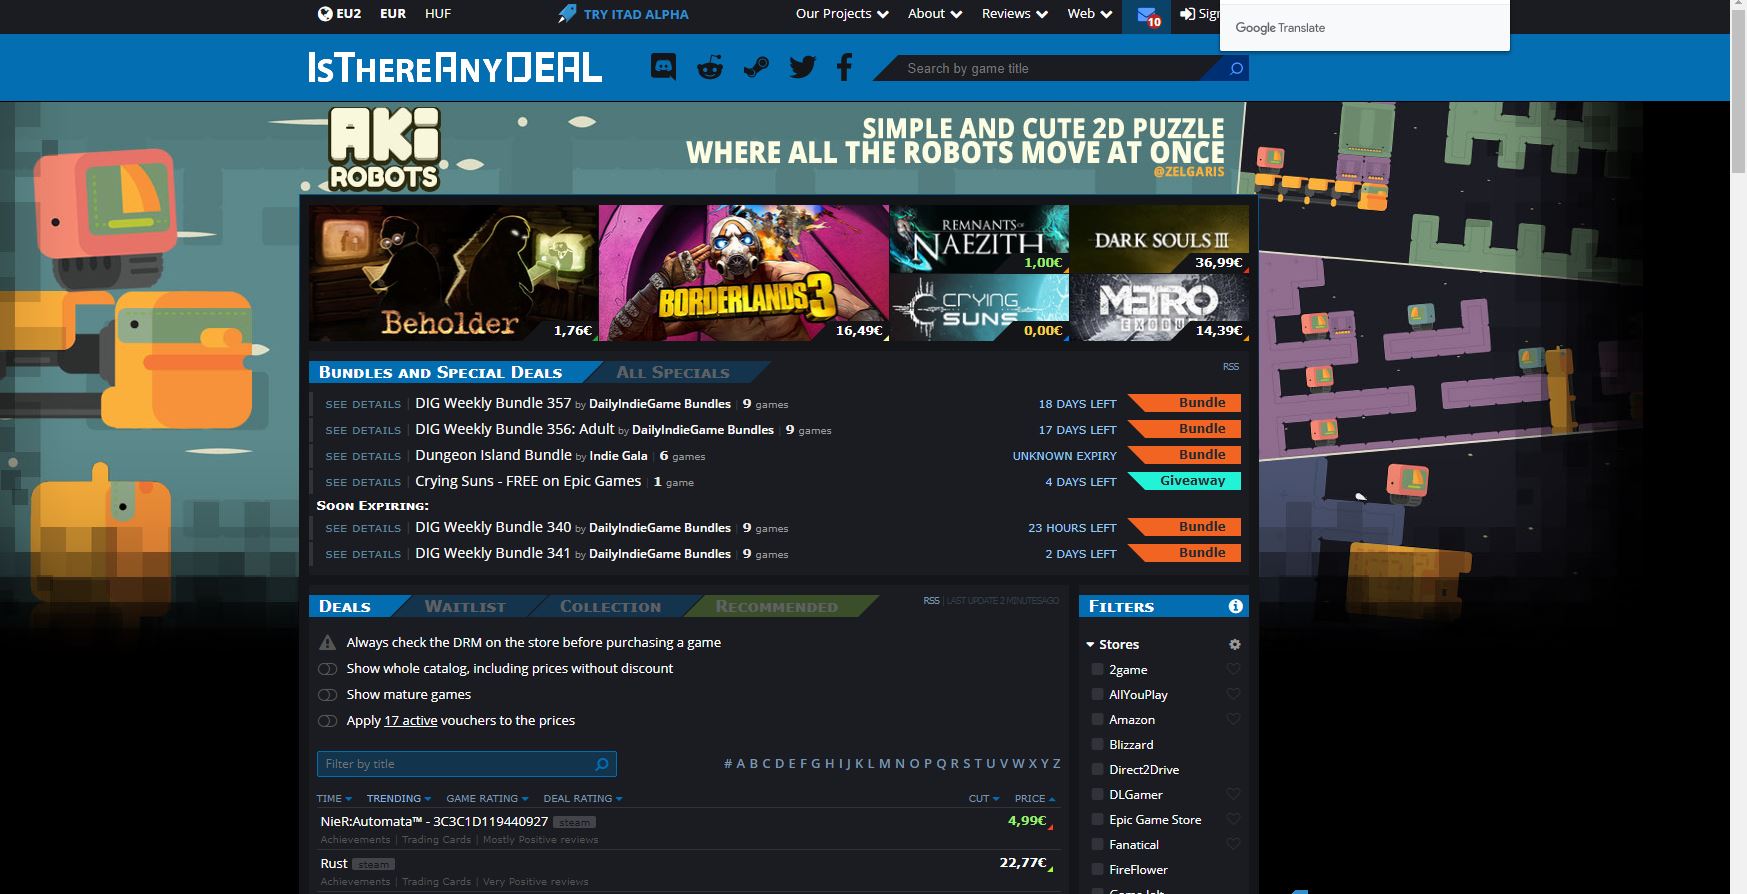Open the Facebook page icon
The image size is (1747, 894).
845,68
